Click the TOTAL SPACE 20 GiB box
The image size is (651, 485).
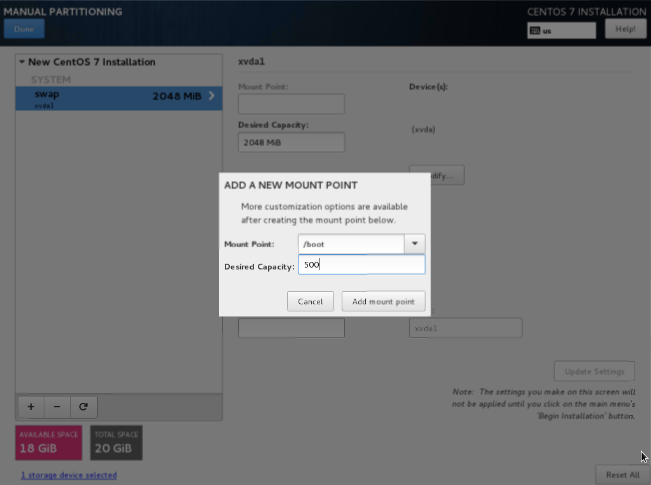pyautogui.click(x=116, y=443)
